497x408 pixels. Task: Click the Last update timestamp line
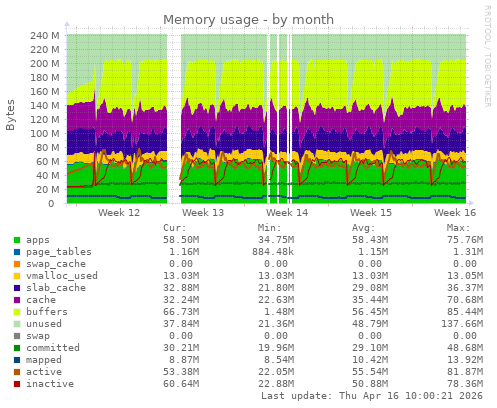(372, 396)
